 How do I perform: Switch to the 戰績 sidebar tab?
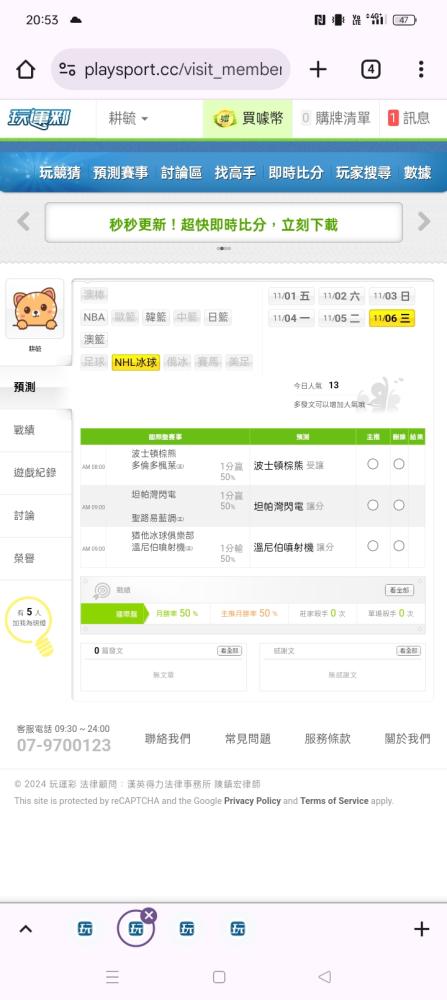click(24, 430)
